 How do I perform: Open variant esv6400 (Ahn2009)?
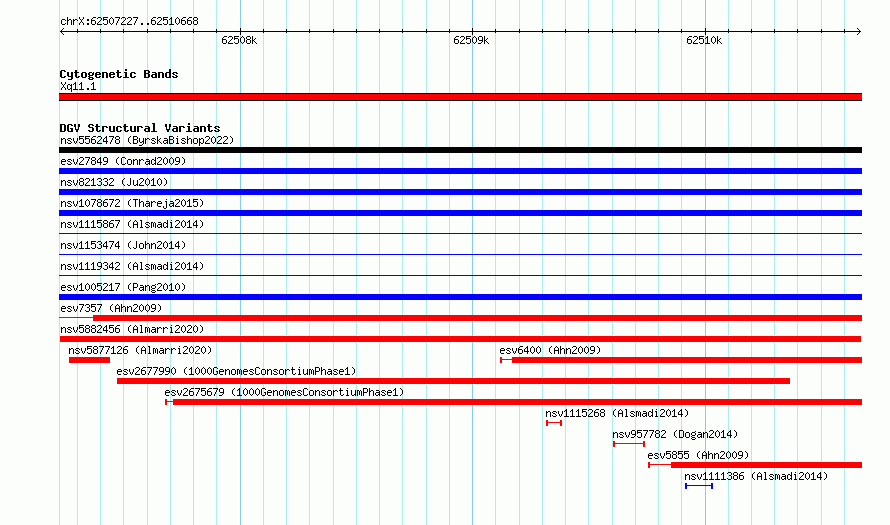[550, 350]
